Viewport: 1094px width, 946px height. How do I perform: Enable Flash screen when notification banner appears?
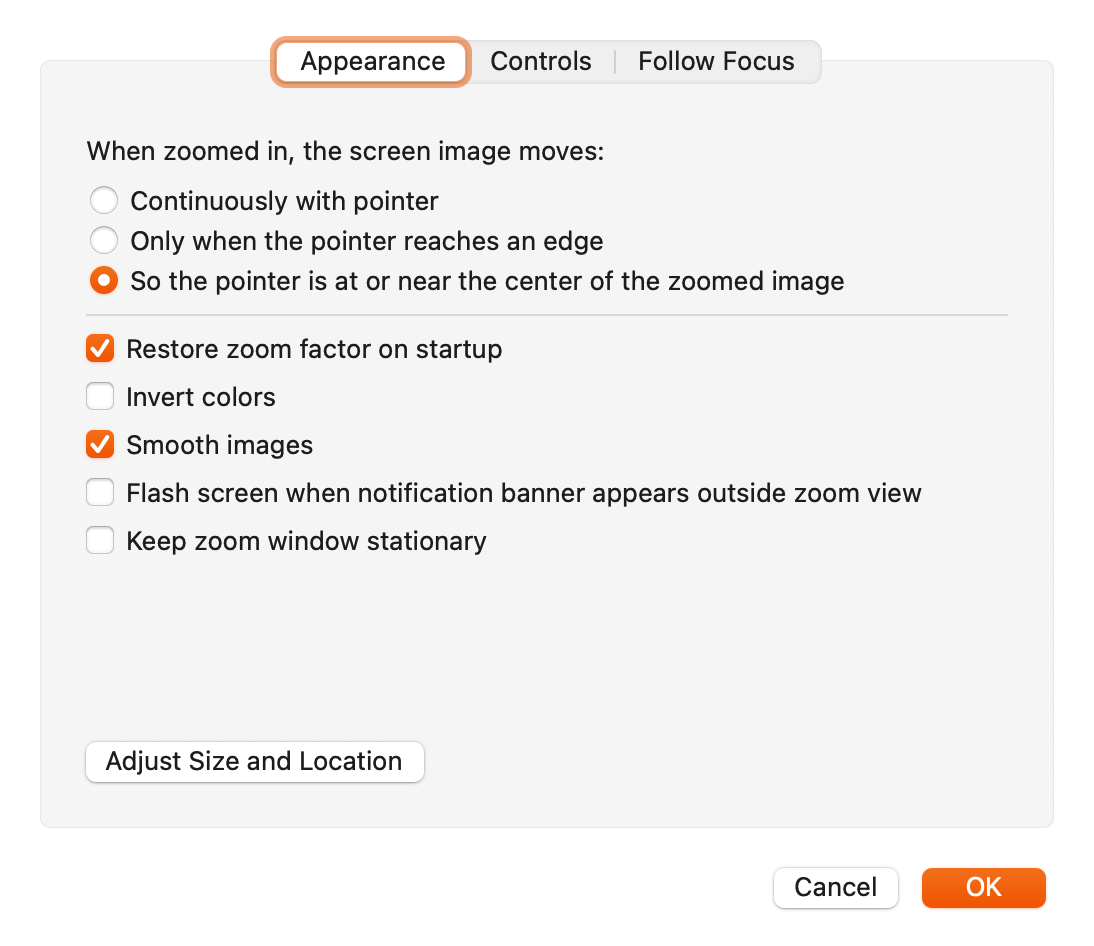tap(100, 493)
